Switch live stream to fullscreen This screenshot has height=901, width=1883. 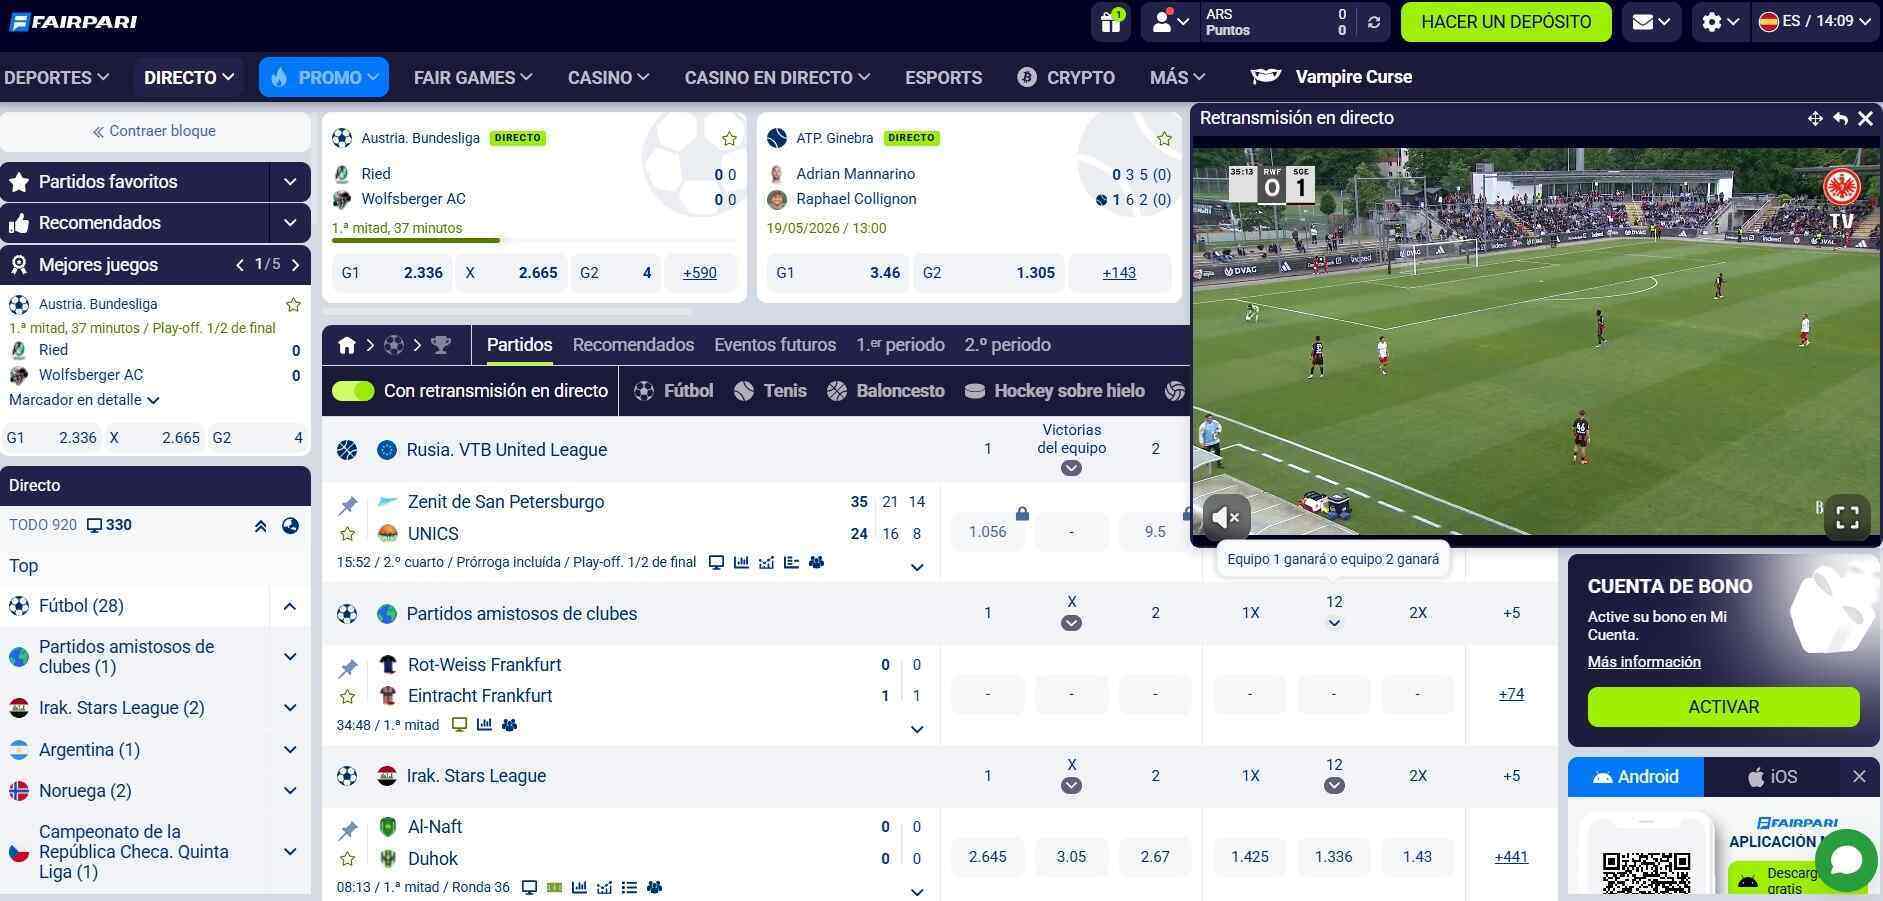[1847, 517]
